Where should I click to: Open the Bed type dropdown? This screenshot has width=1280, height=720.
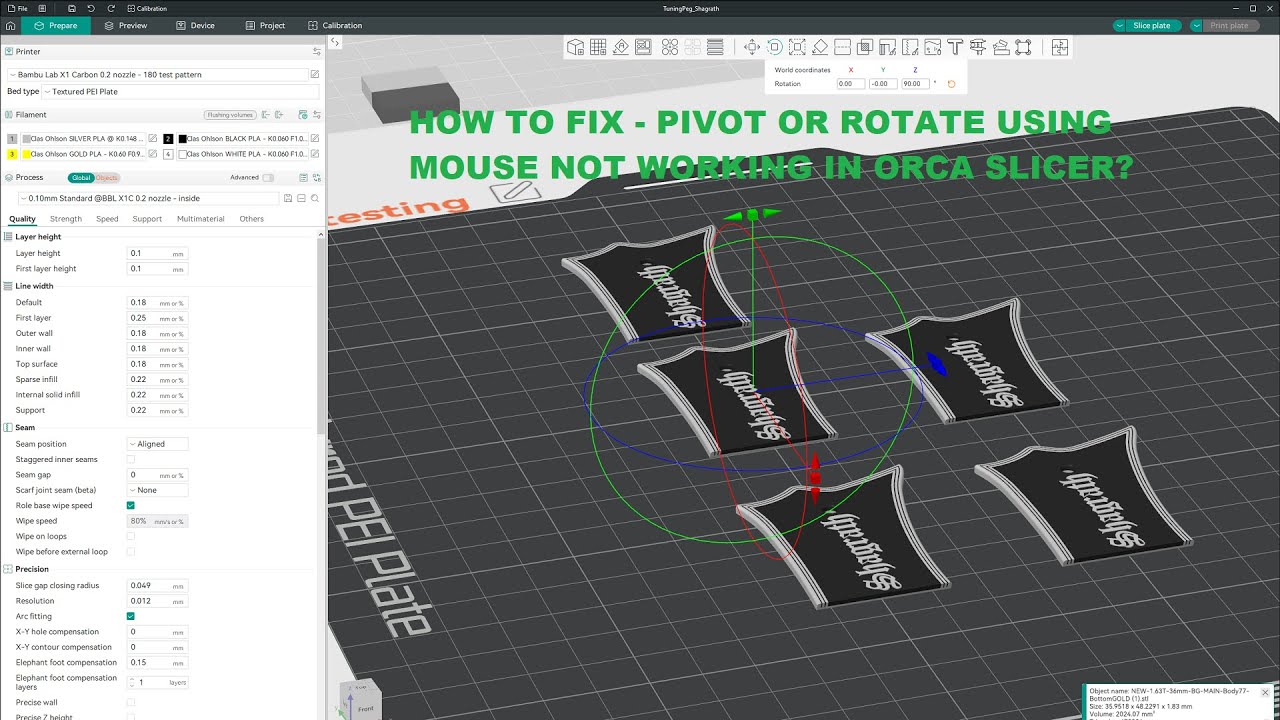pos(180,91)
